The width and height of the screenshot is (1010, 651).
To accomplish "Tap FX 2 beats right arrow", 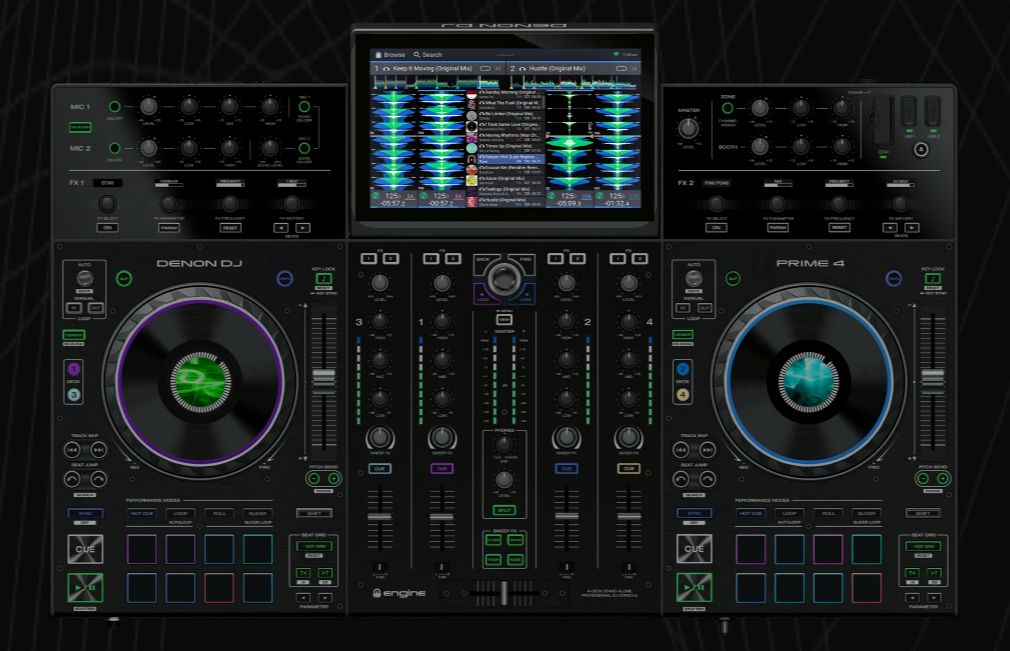I will coord(911,227).
